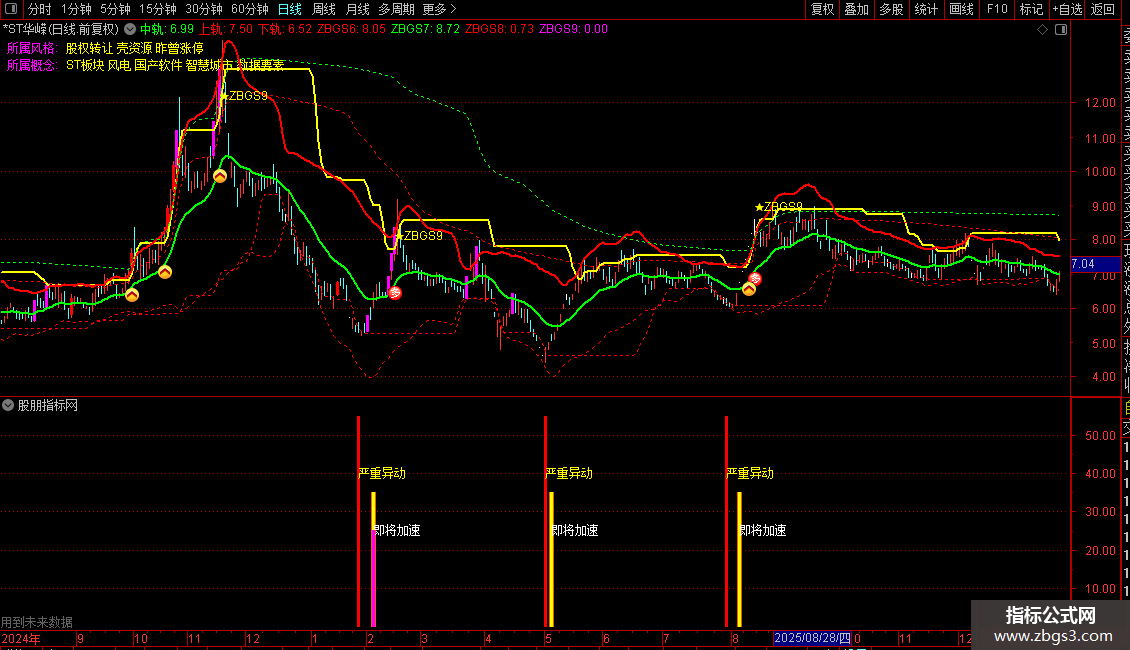This screenshot has width=1130, height=650.
Task: Click the ZBGS9: 0.00 header value
Action: pyautogui.click(x=574, y=29)
